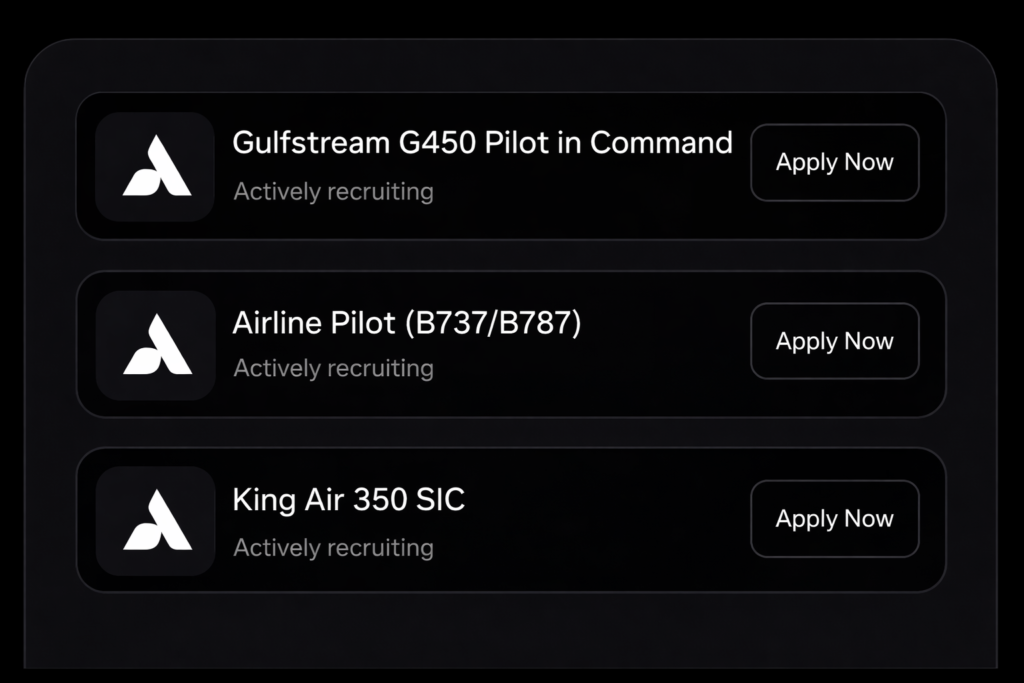Select the Gulfstream G450 job card background
The height and width of the screenshot is (683, 1024).
click(600, 210)
